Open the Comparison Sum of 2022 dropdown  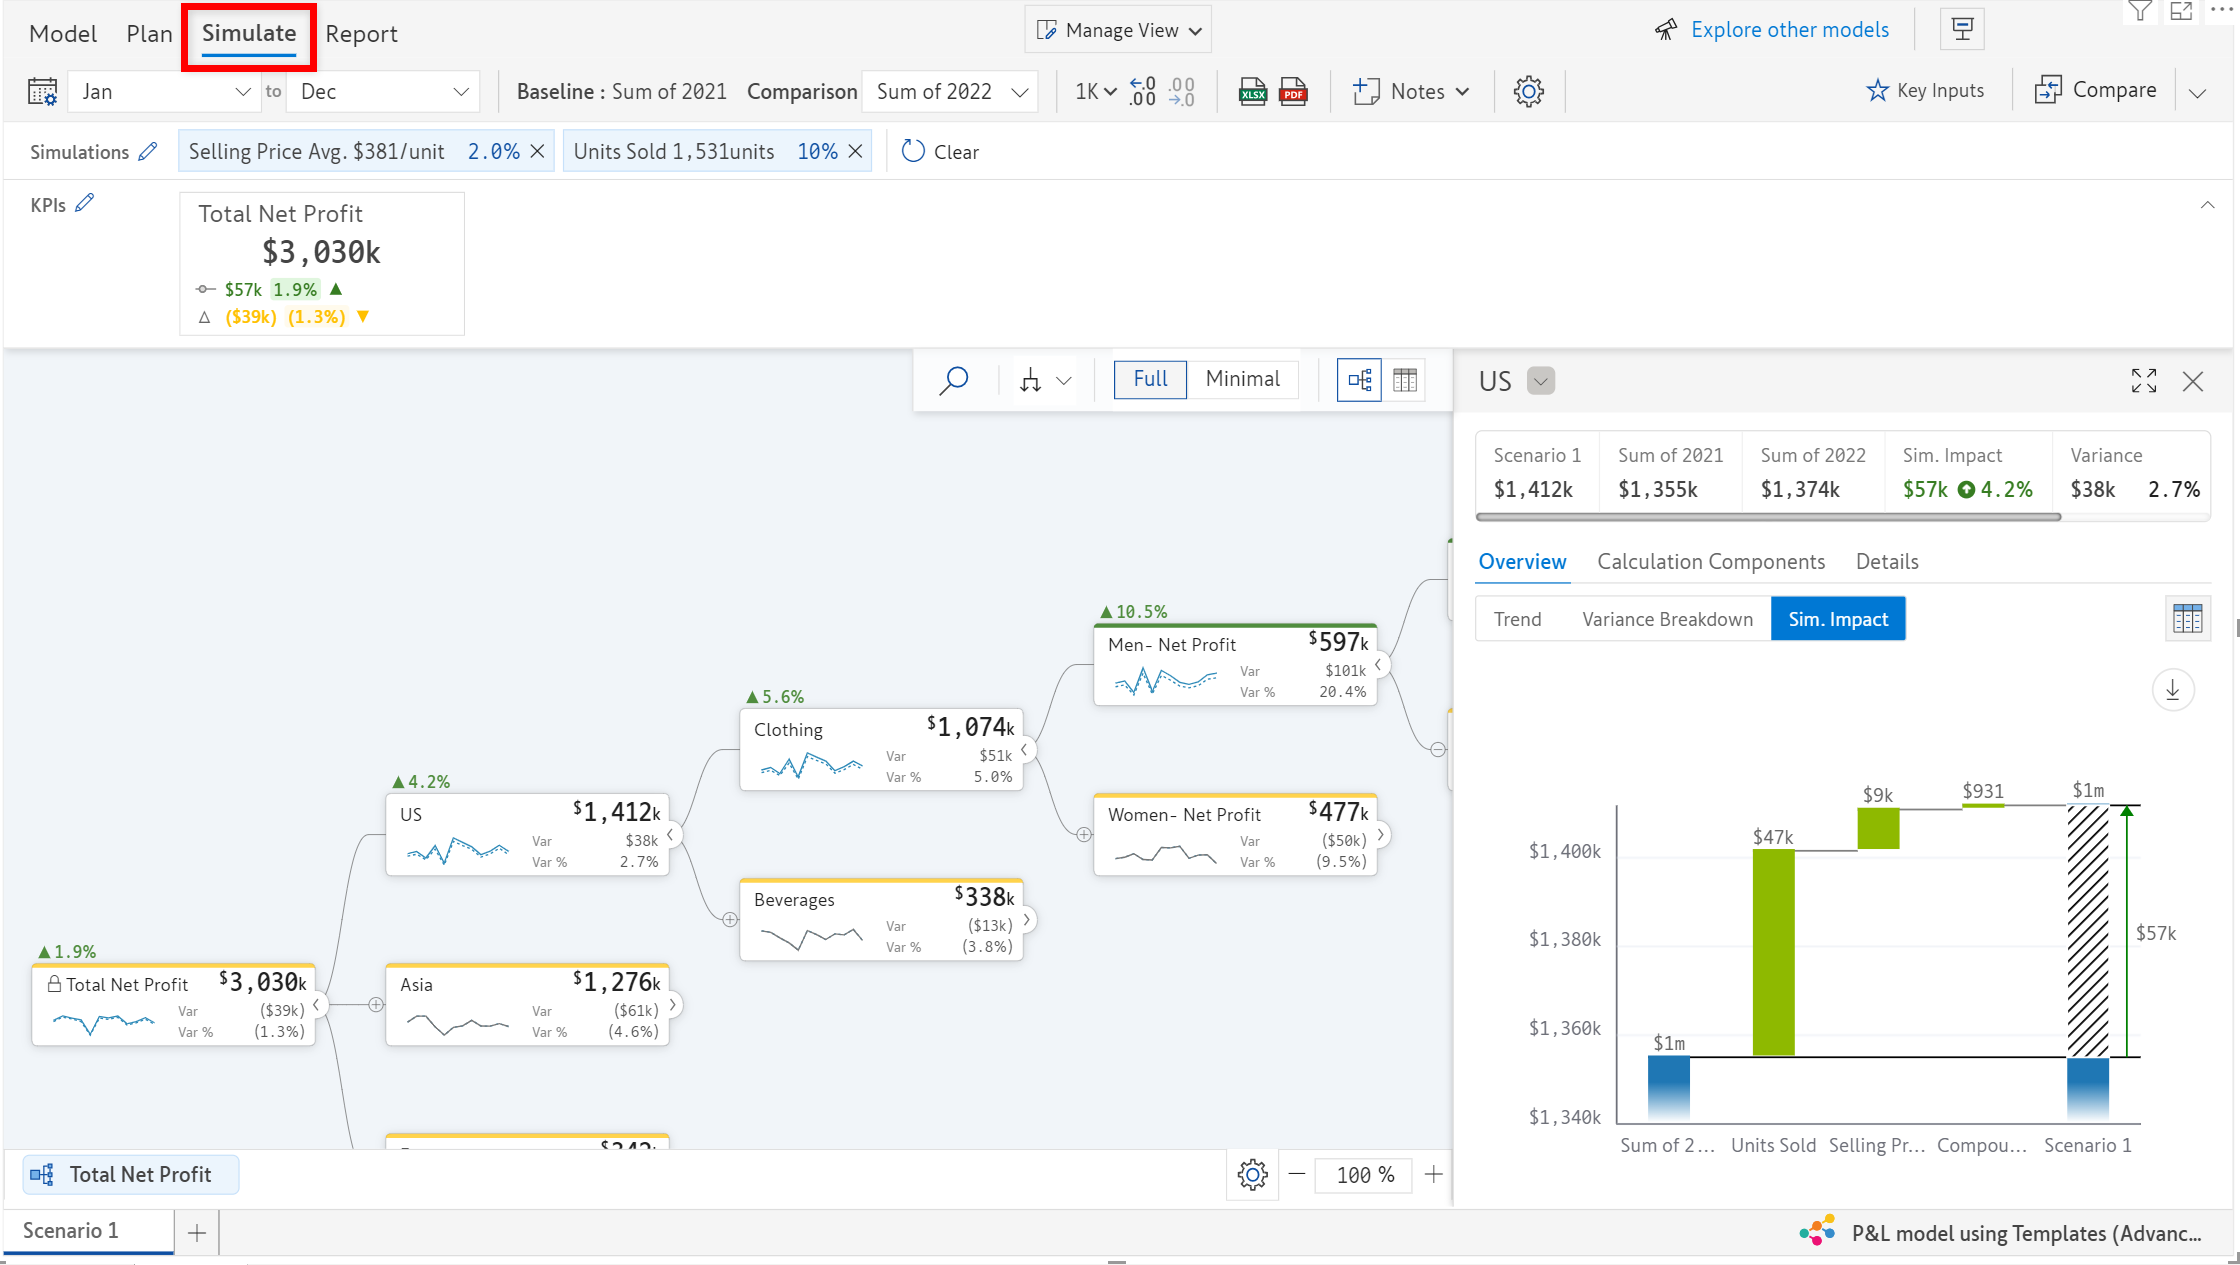click(x=950, y=92)
